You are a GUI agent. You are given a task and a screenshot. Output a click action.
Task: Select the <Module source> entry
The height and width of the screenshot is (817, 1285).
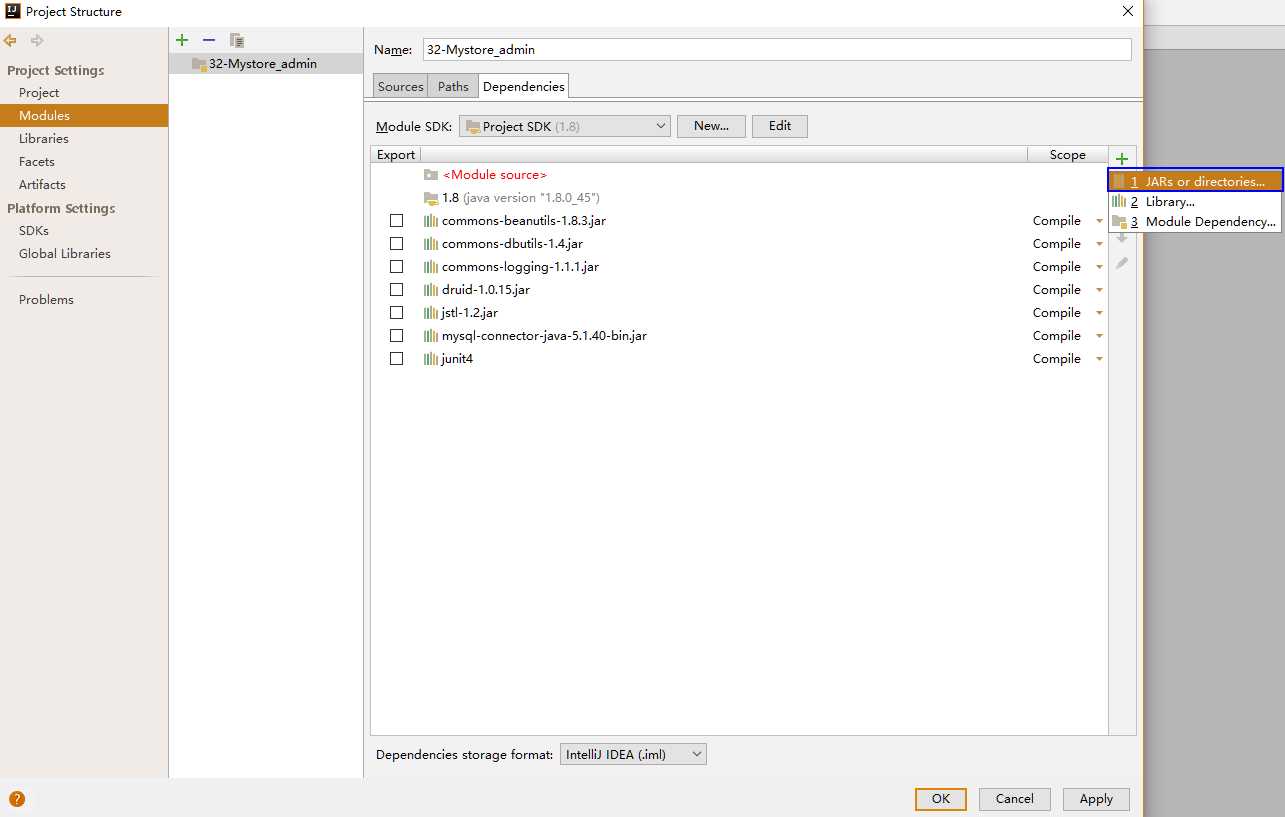point(739,175)
